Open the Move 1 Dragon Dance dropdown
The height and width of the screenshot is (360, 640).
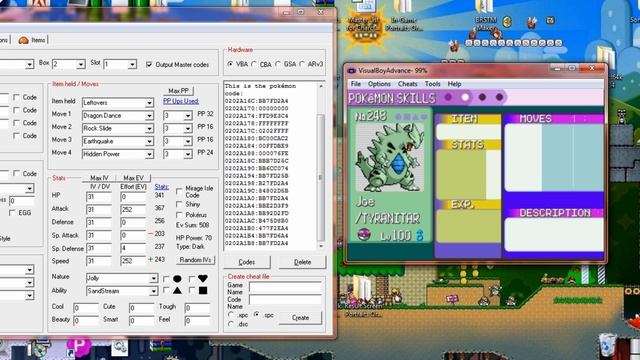point(149,116)
